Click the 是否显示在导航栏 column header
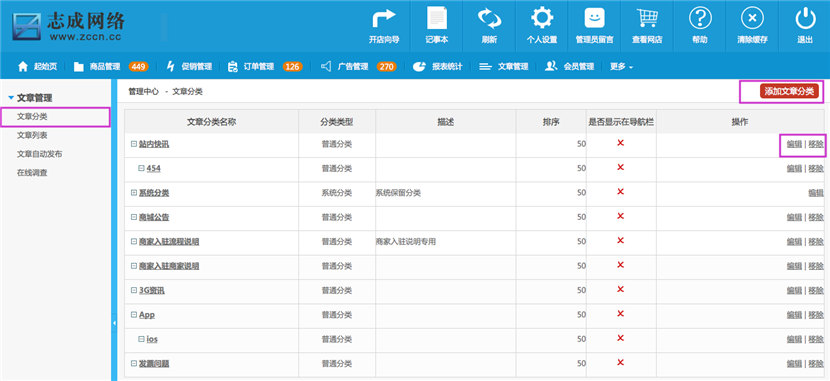The height and width of the screenshot is (381, 830). coord(621,122)
